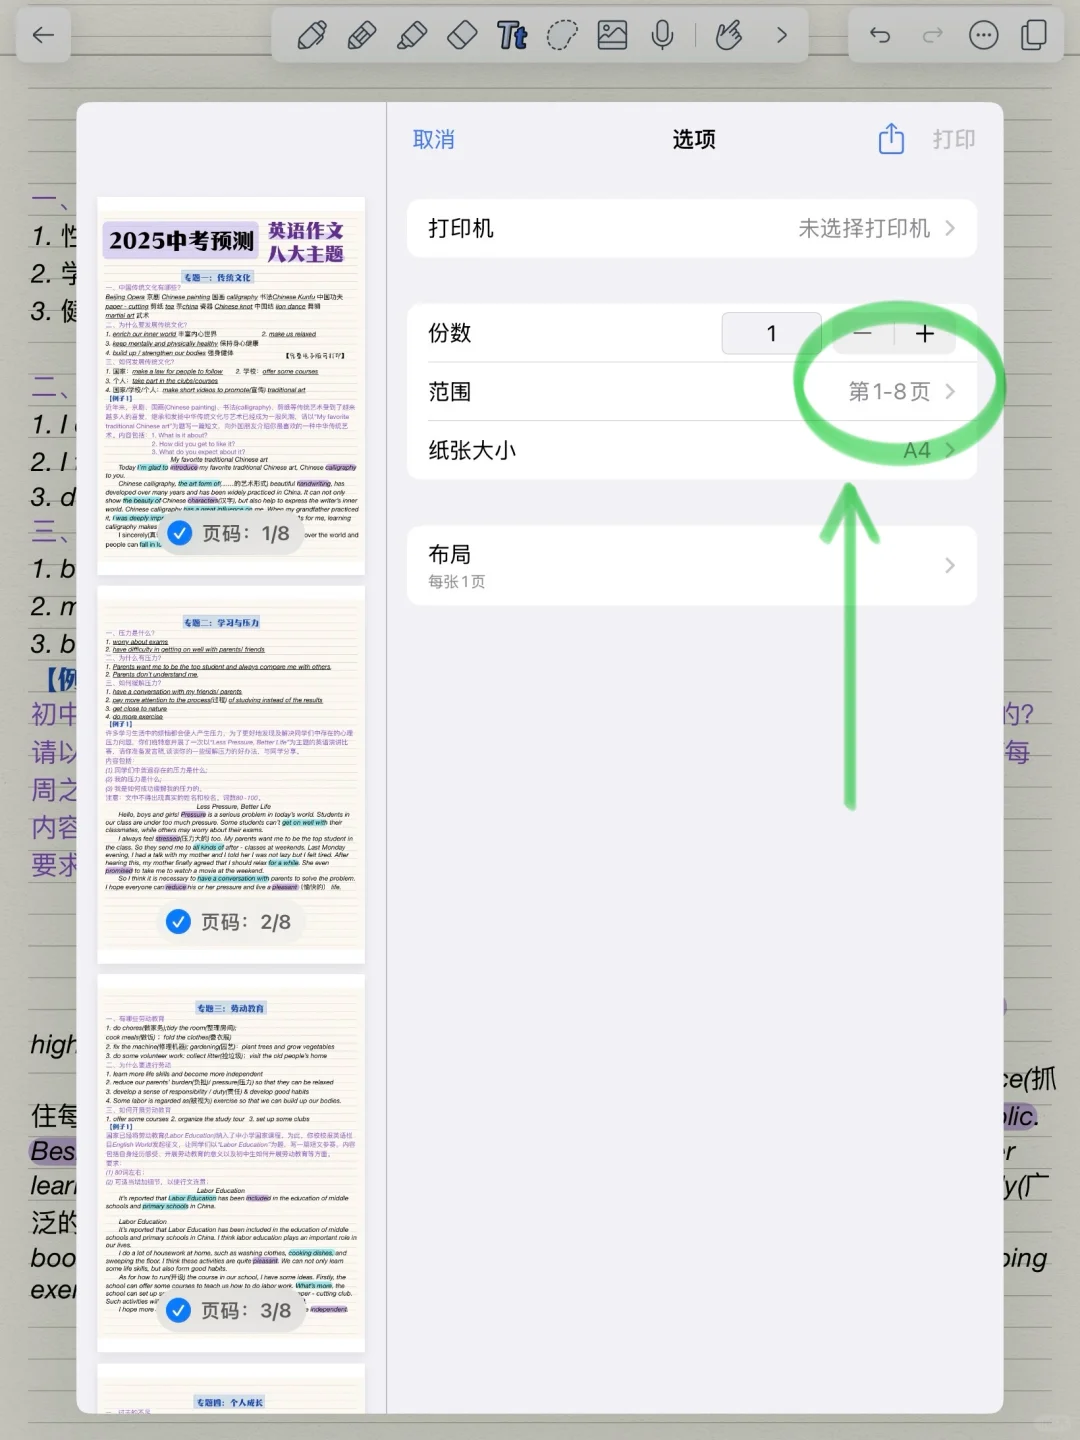Open 纸张大小 paper size A4 row

coord(692,451)
